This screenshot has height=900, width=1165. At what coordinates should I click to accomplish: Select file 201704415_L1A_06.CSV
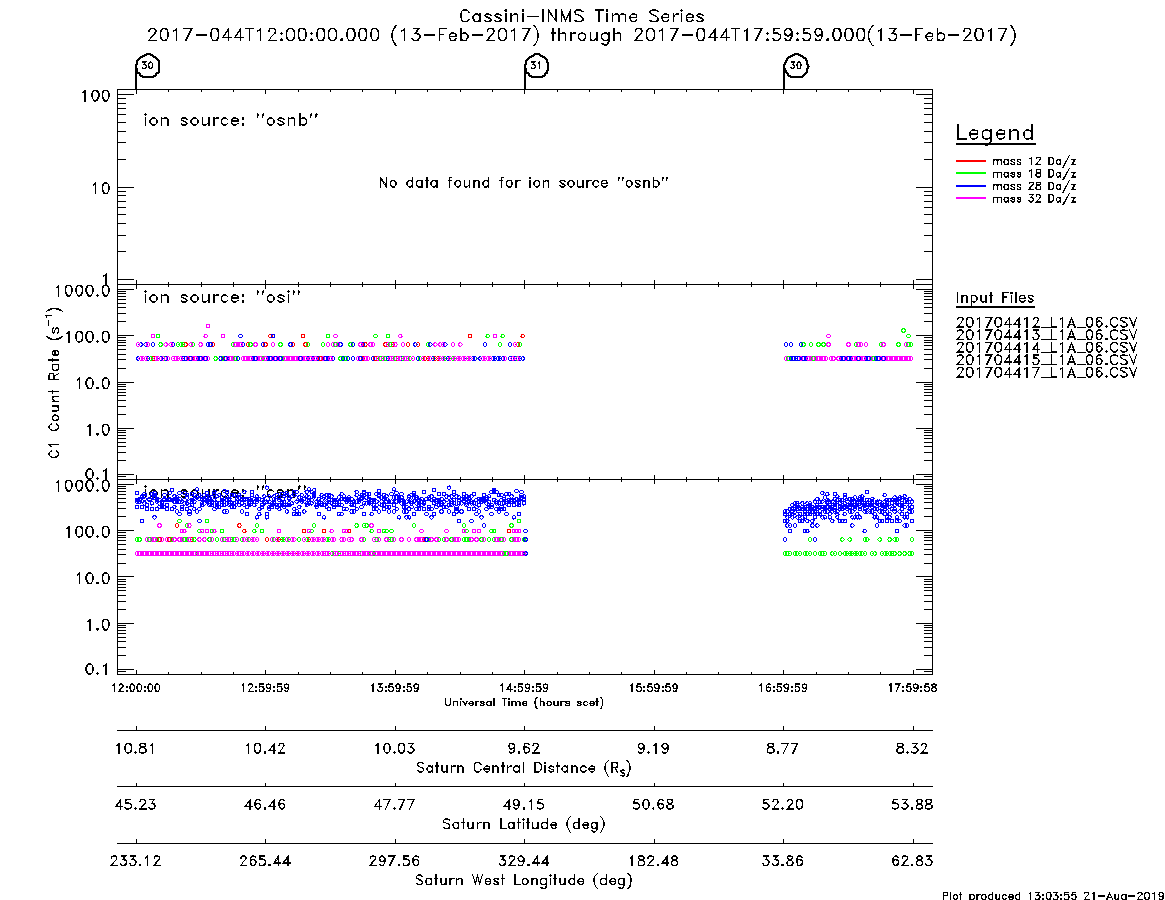pyautogui.click(x=1046, y=360)
